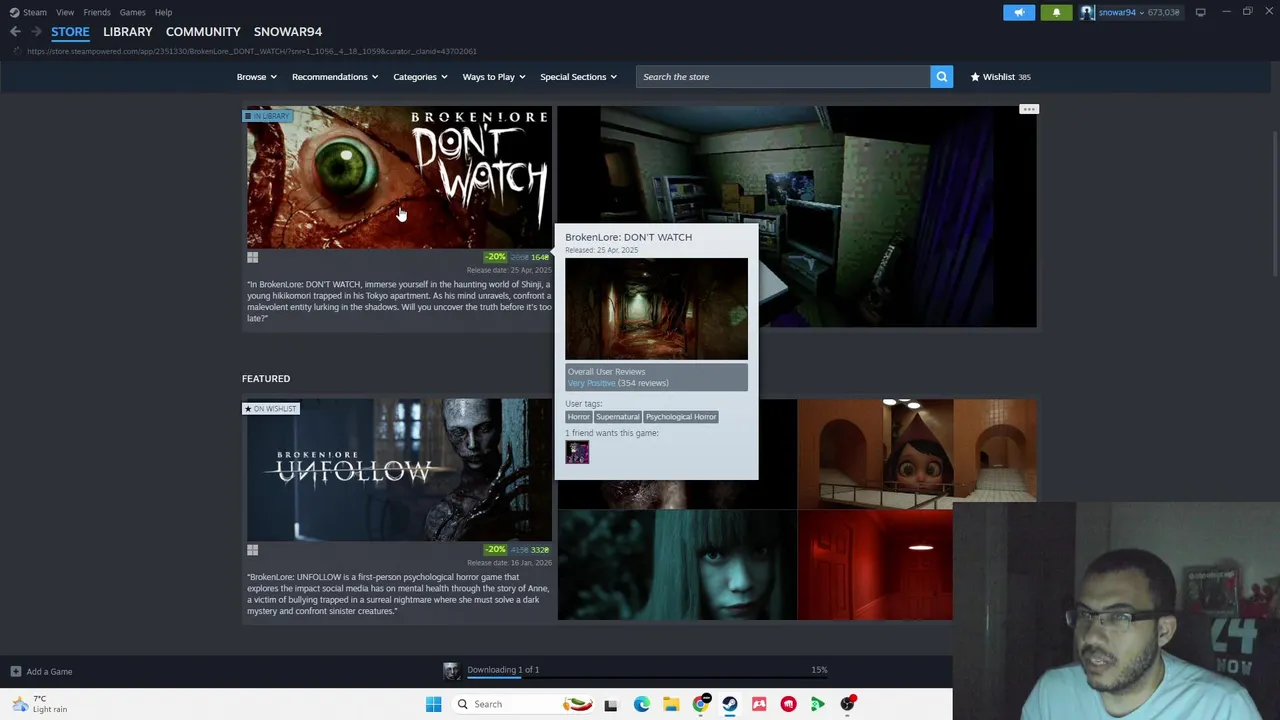The image size is (1280, 720).
Task: Open friend avatar in the tooltip
Action: click(577, 452)
